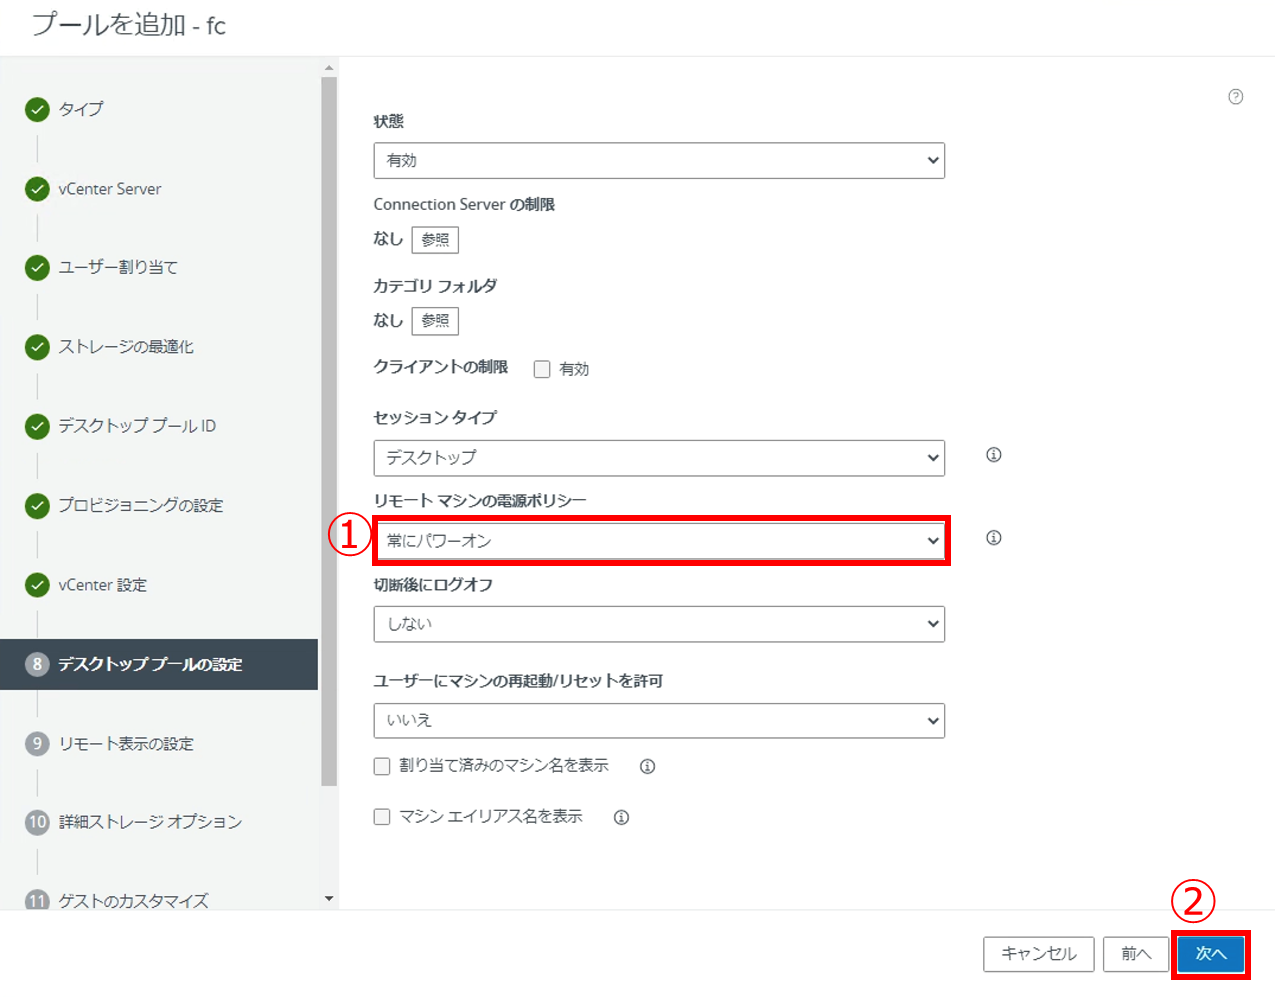Click the sidebar vertical scrollbar

(x=329, y=430)
